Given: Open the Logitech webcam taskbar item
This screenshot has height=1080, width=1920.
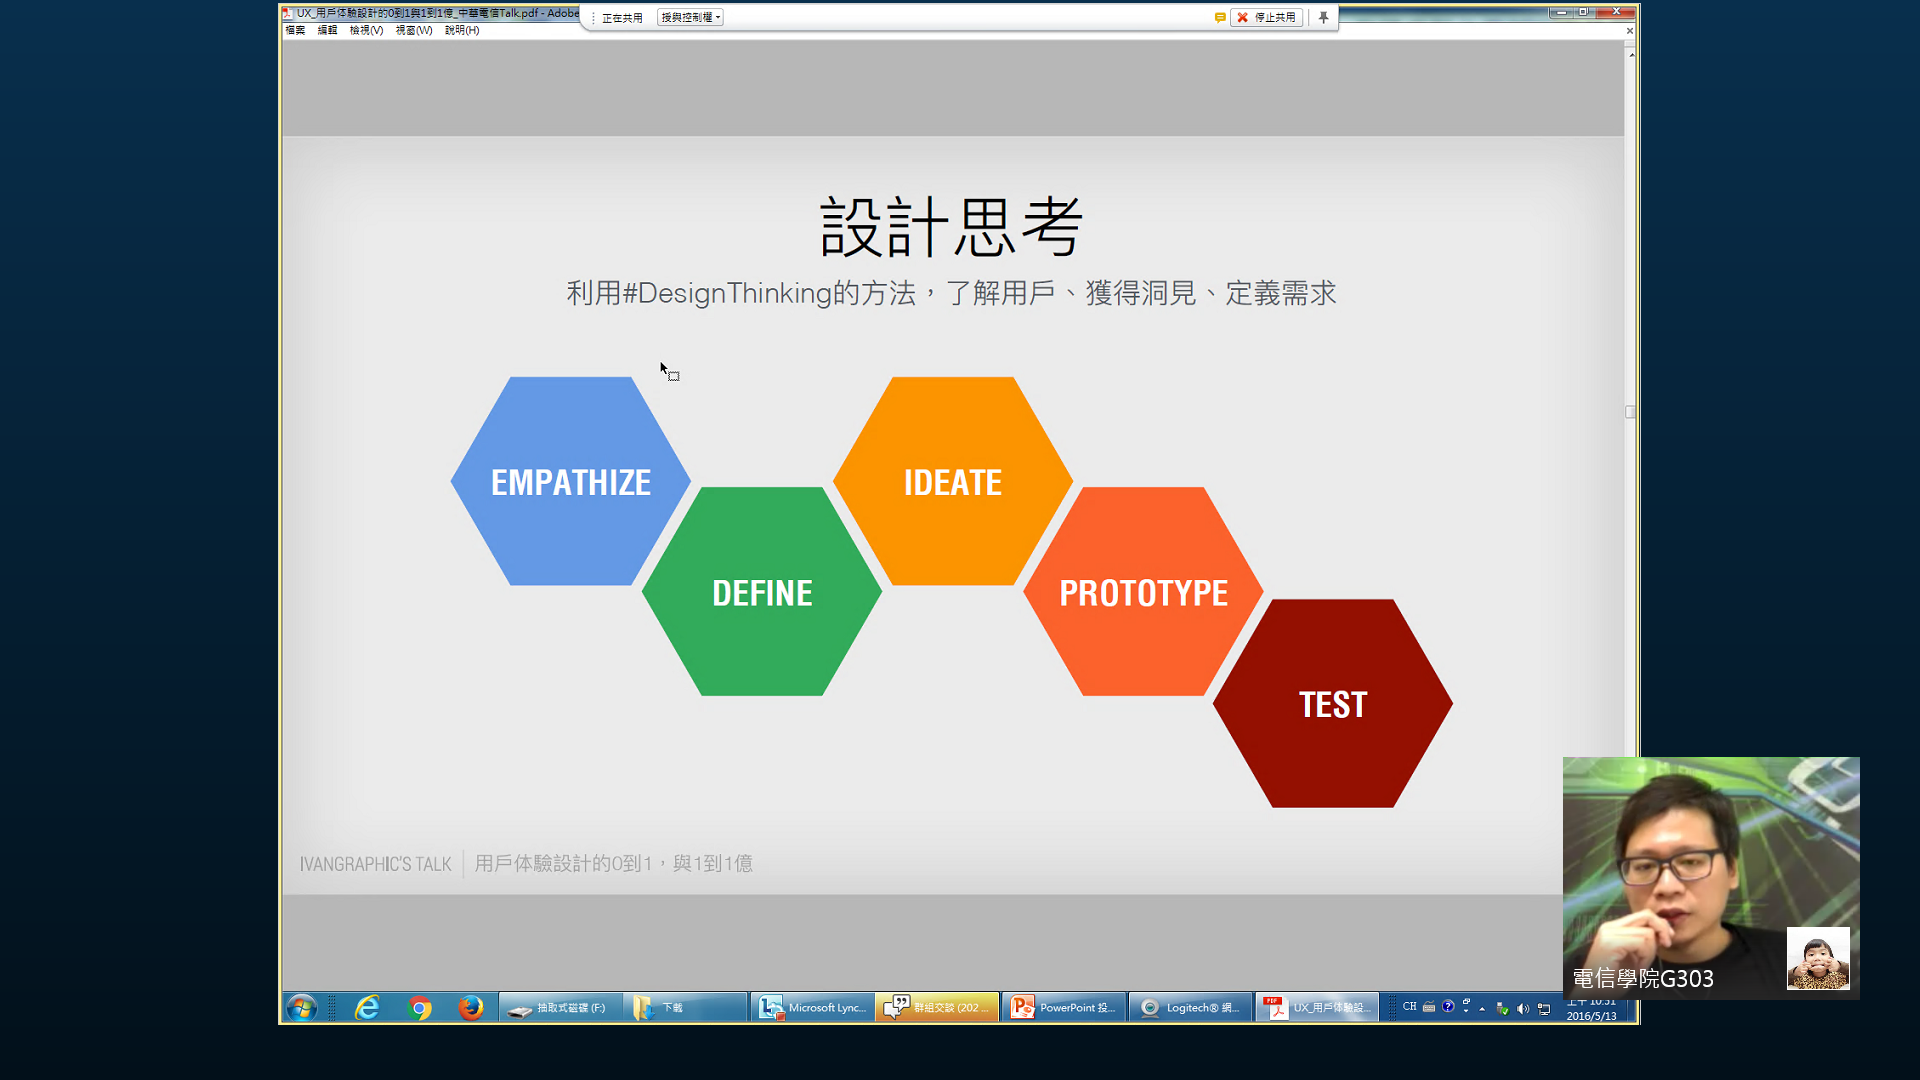Looking at the screenshot, I should click(1190, 1007).
